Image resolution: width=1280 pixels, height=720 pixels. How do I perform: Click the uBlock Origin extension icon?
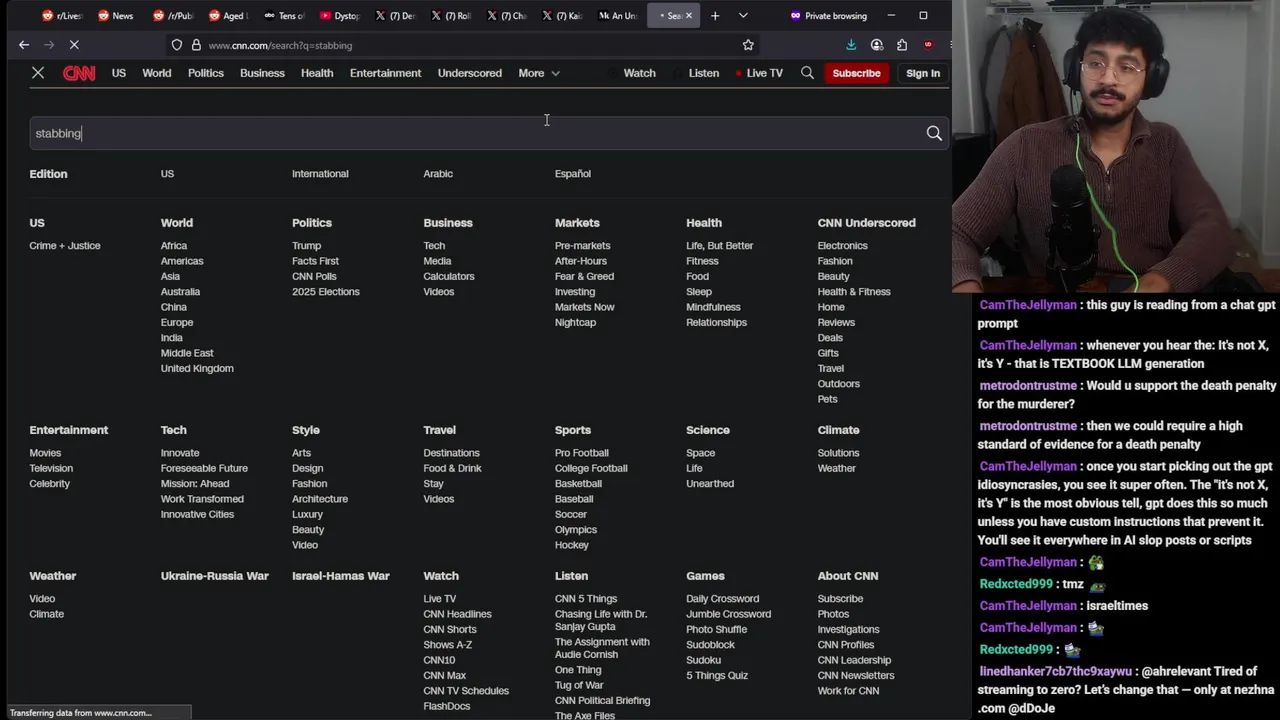click(928, 45)
